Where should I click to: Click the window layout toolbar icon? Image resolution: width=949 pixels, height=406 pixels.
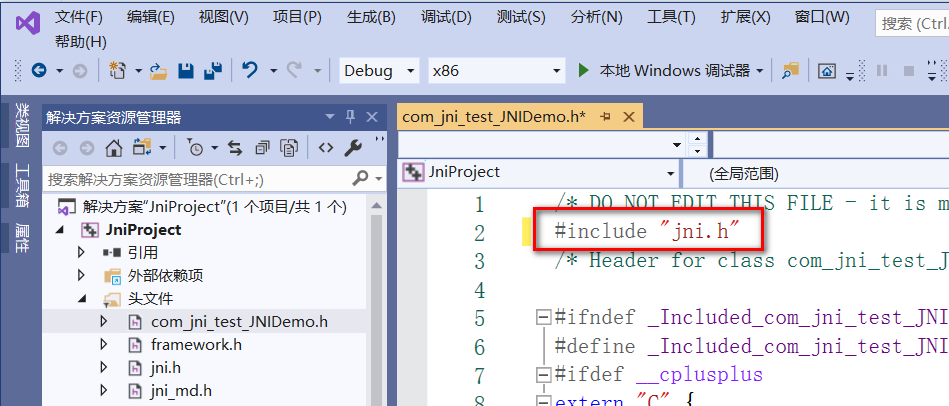pos(827,71)
